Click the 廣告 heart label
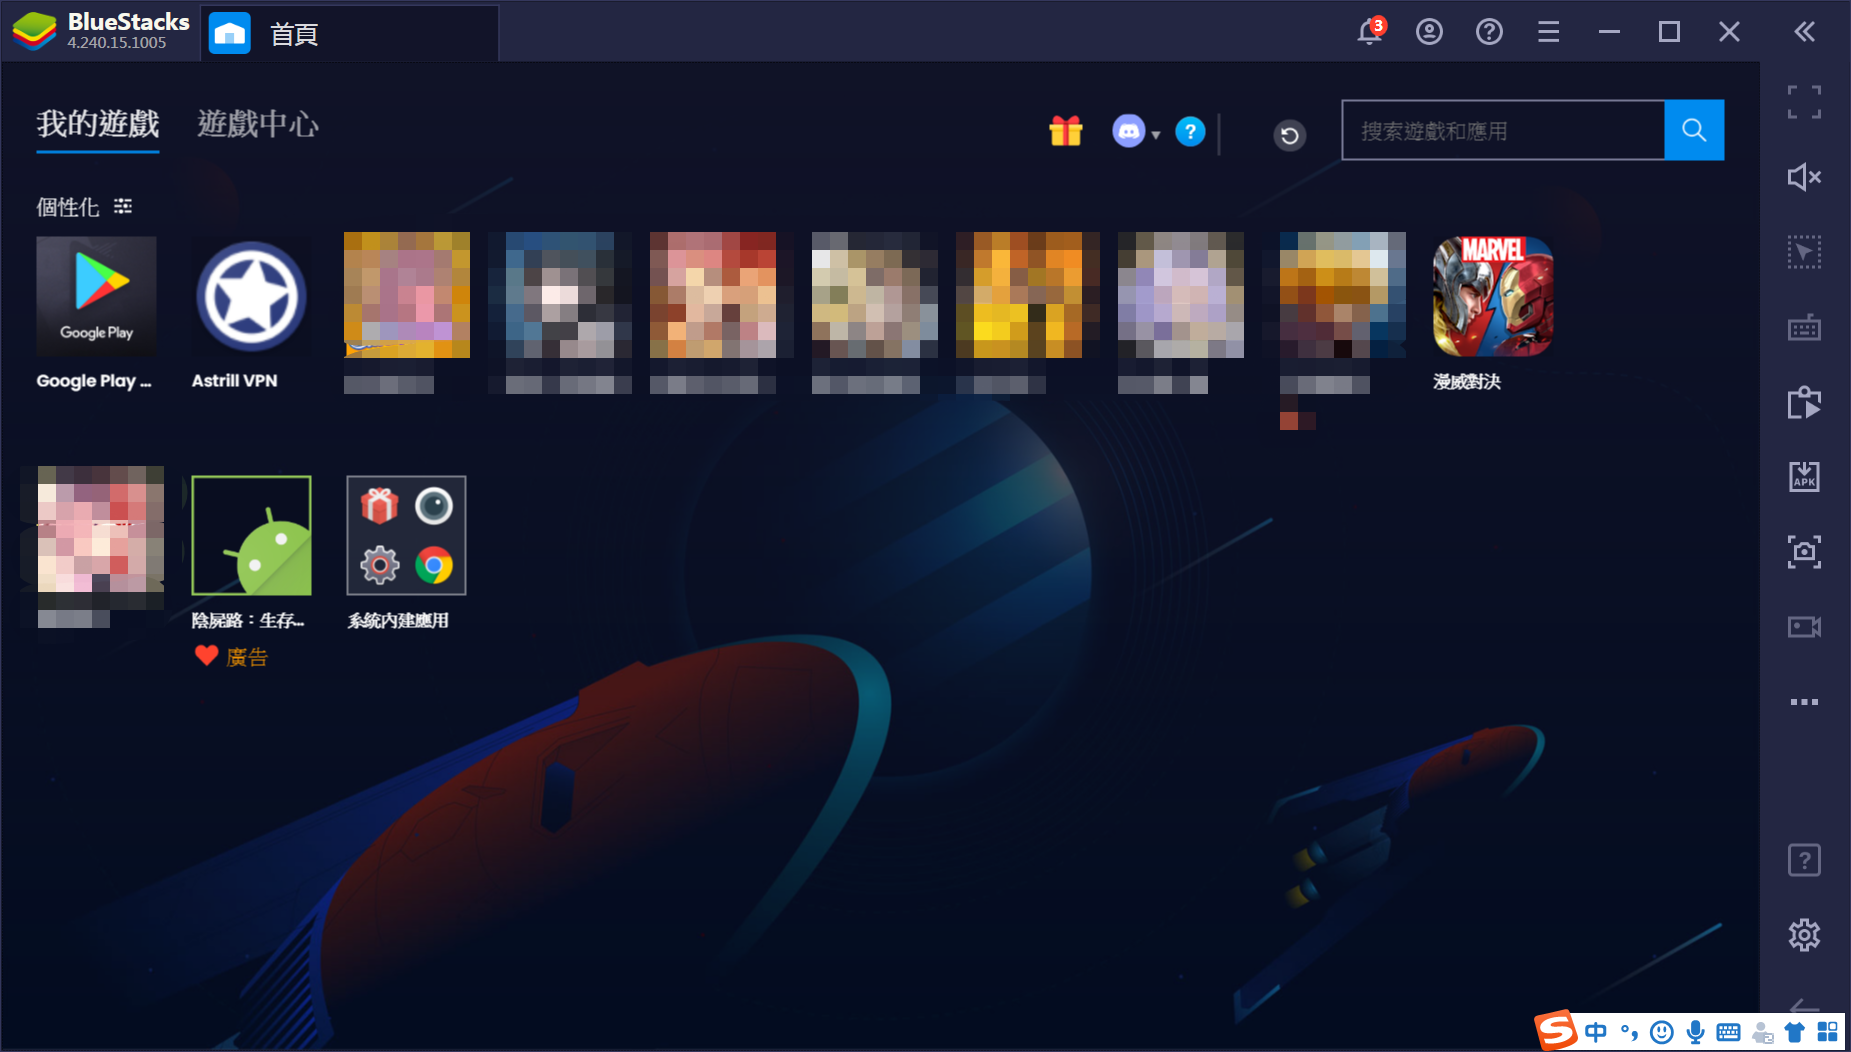 pyautogui.click(x=231, y=657)
